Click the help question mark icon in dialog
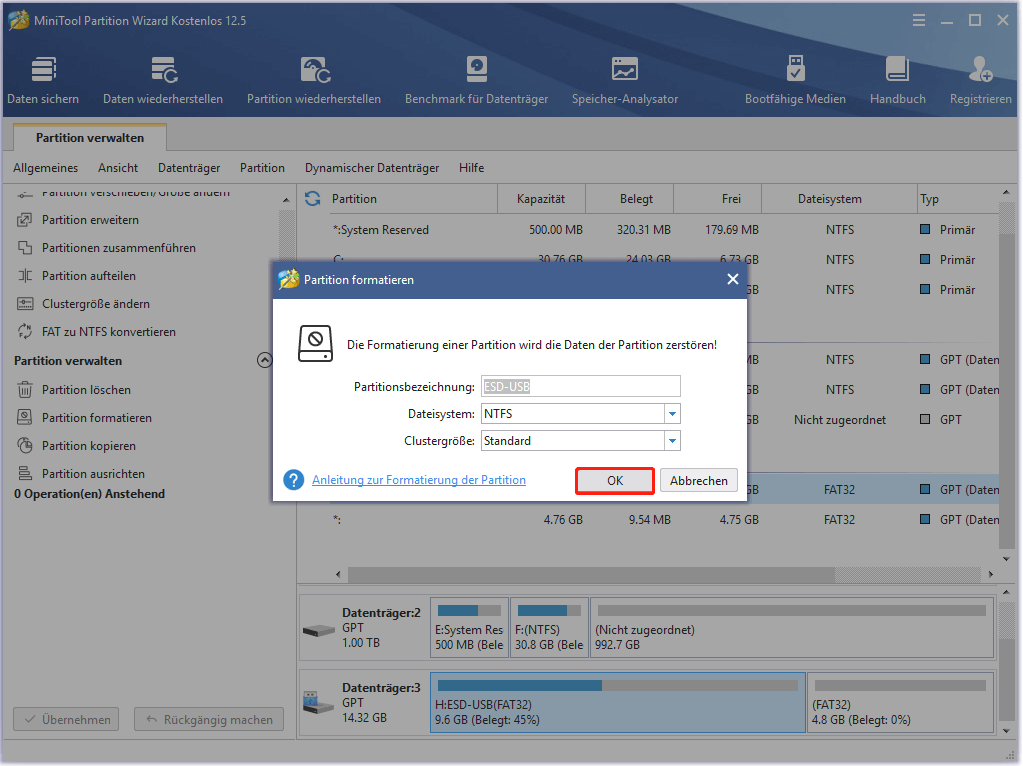This screenshot has width=1023, height=766. pos(294,480)
